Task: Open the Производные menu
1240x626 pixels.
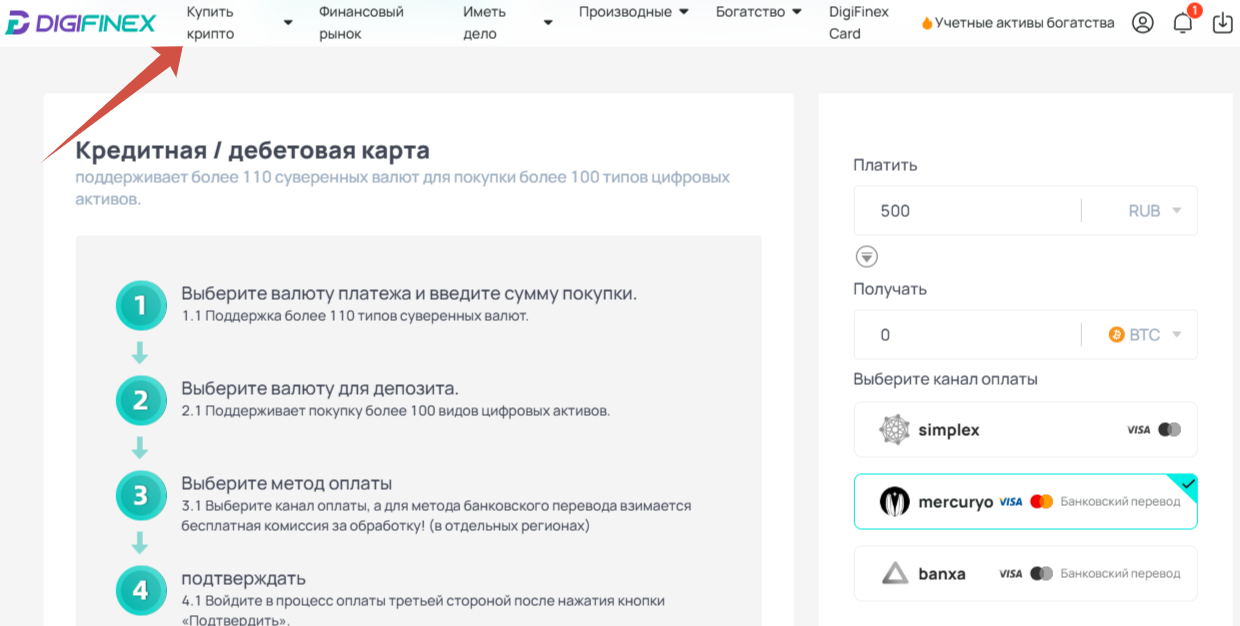Action: click(625, 12)
